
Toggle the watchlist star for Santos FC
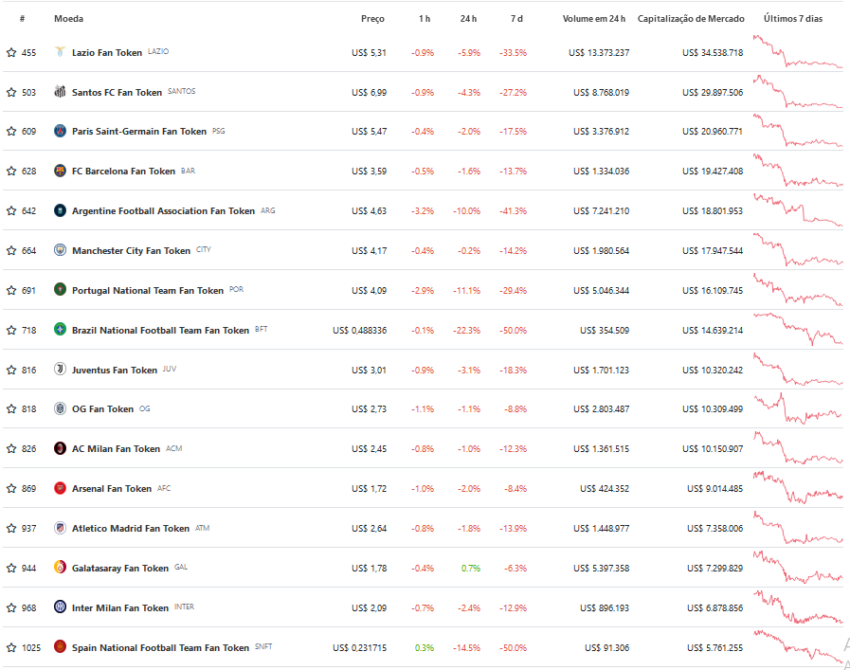coord(11,92)
